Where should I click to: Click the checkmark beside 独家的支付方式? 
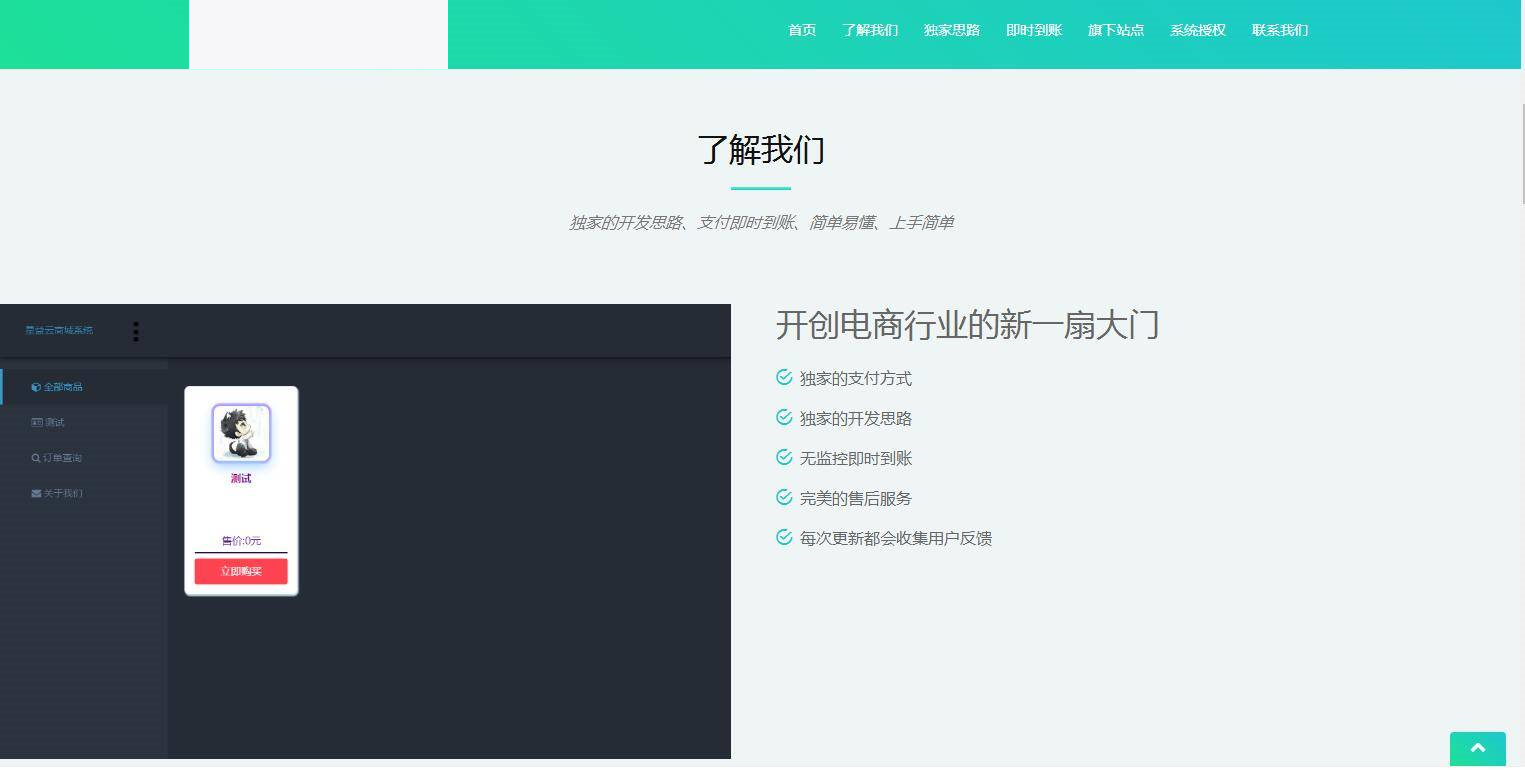pyautogui.click(x=783, y=377)
